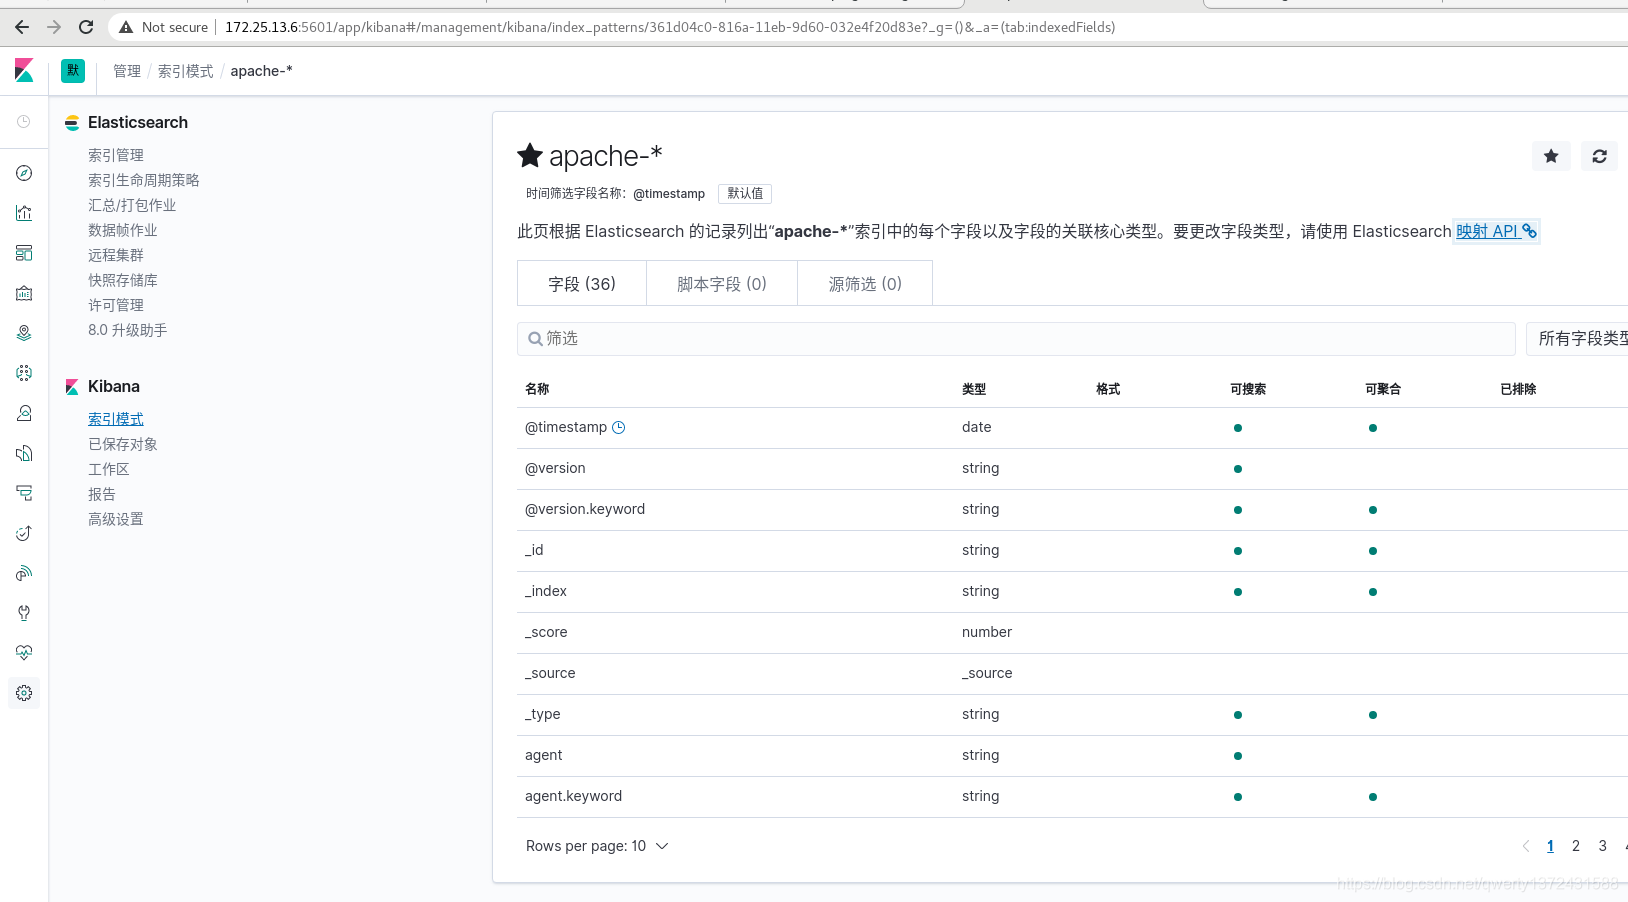Follow the 映射 API link

1496,231
